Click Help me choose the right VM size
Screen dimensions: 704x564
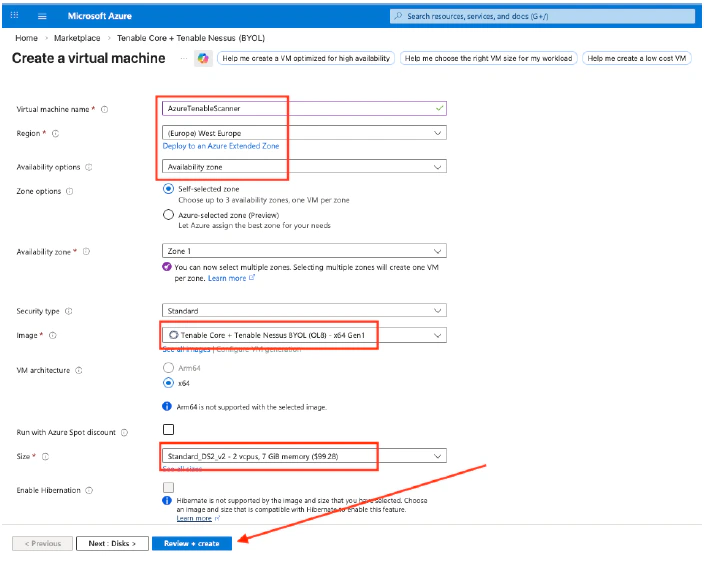coord(488,58)
